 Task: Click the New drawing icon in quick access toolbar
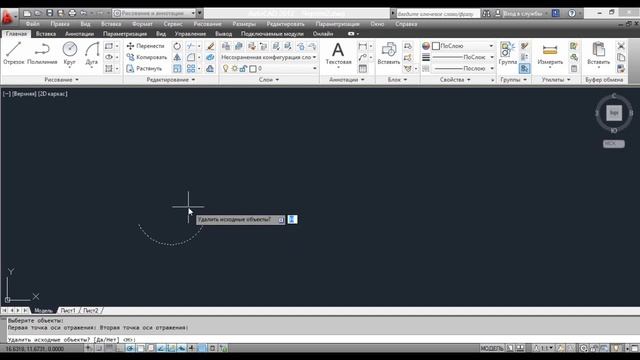point(27,13)
